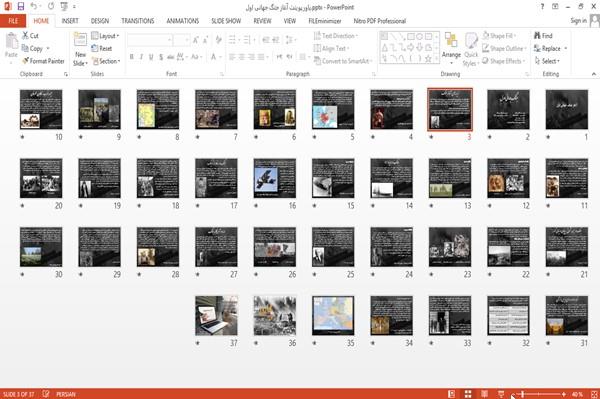
Task: Click Fit slide to window icon
Action: coord(594,394)
